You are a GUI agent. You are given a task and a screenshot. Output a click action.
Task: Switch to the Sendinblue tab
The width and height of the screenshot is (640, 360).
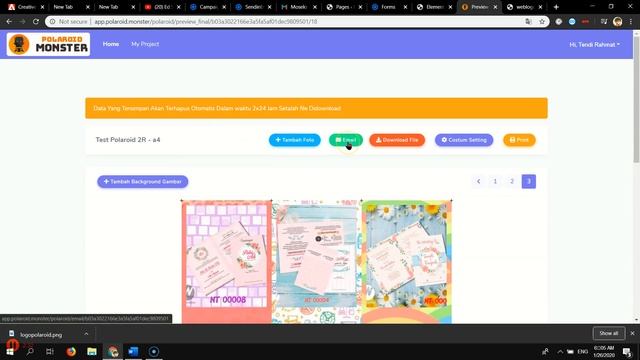pos(253,7)
